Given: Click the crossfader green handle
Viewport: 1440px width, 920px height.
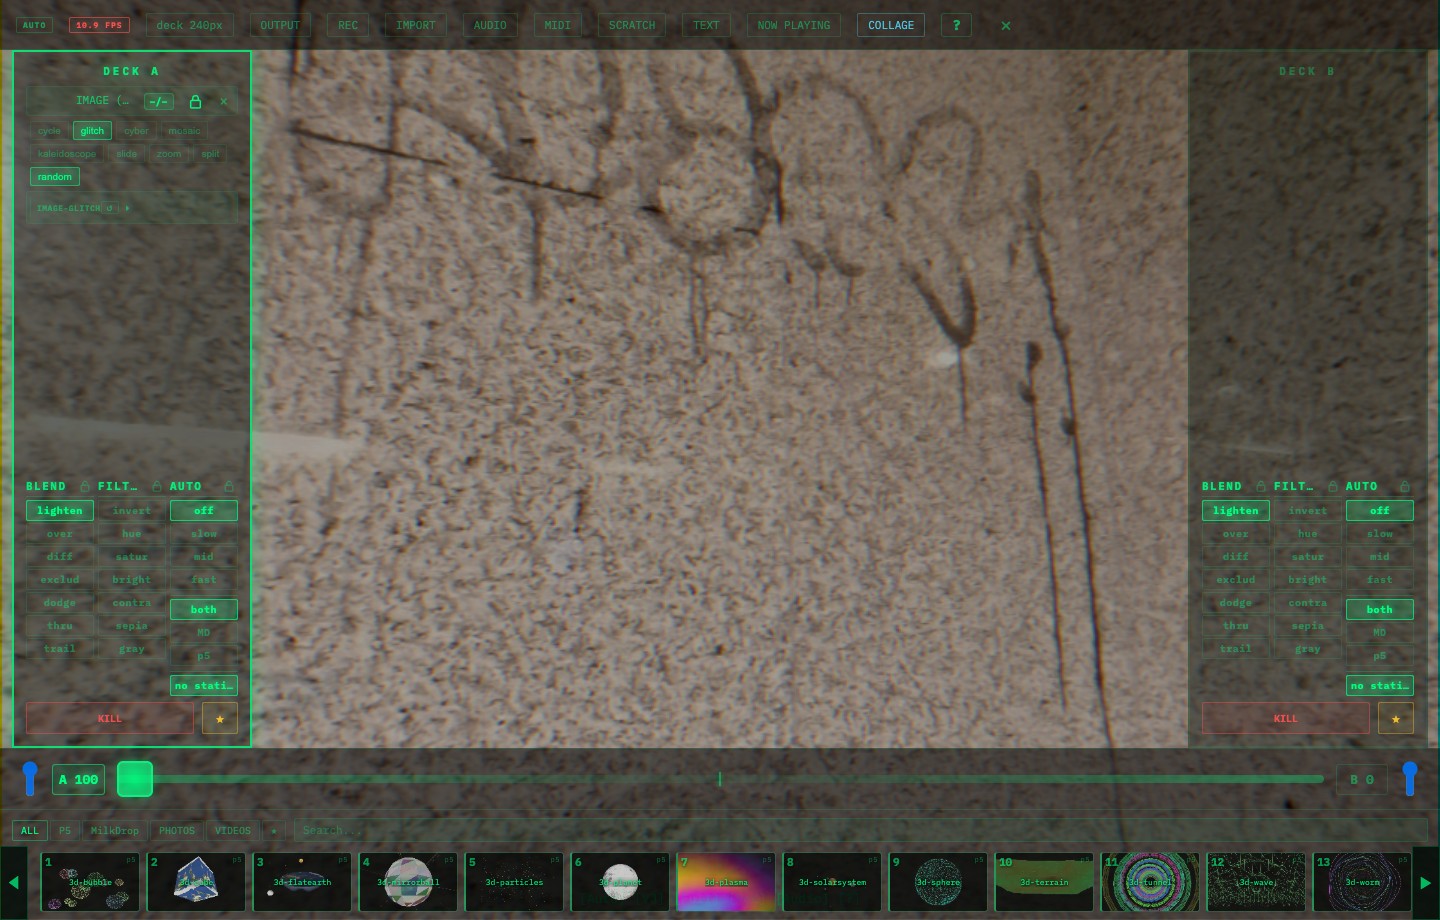Looking at the screenshot, I should (135, 779).
